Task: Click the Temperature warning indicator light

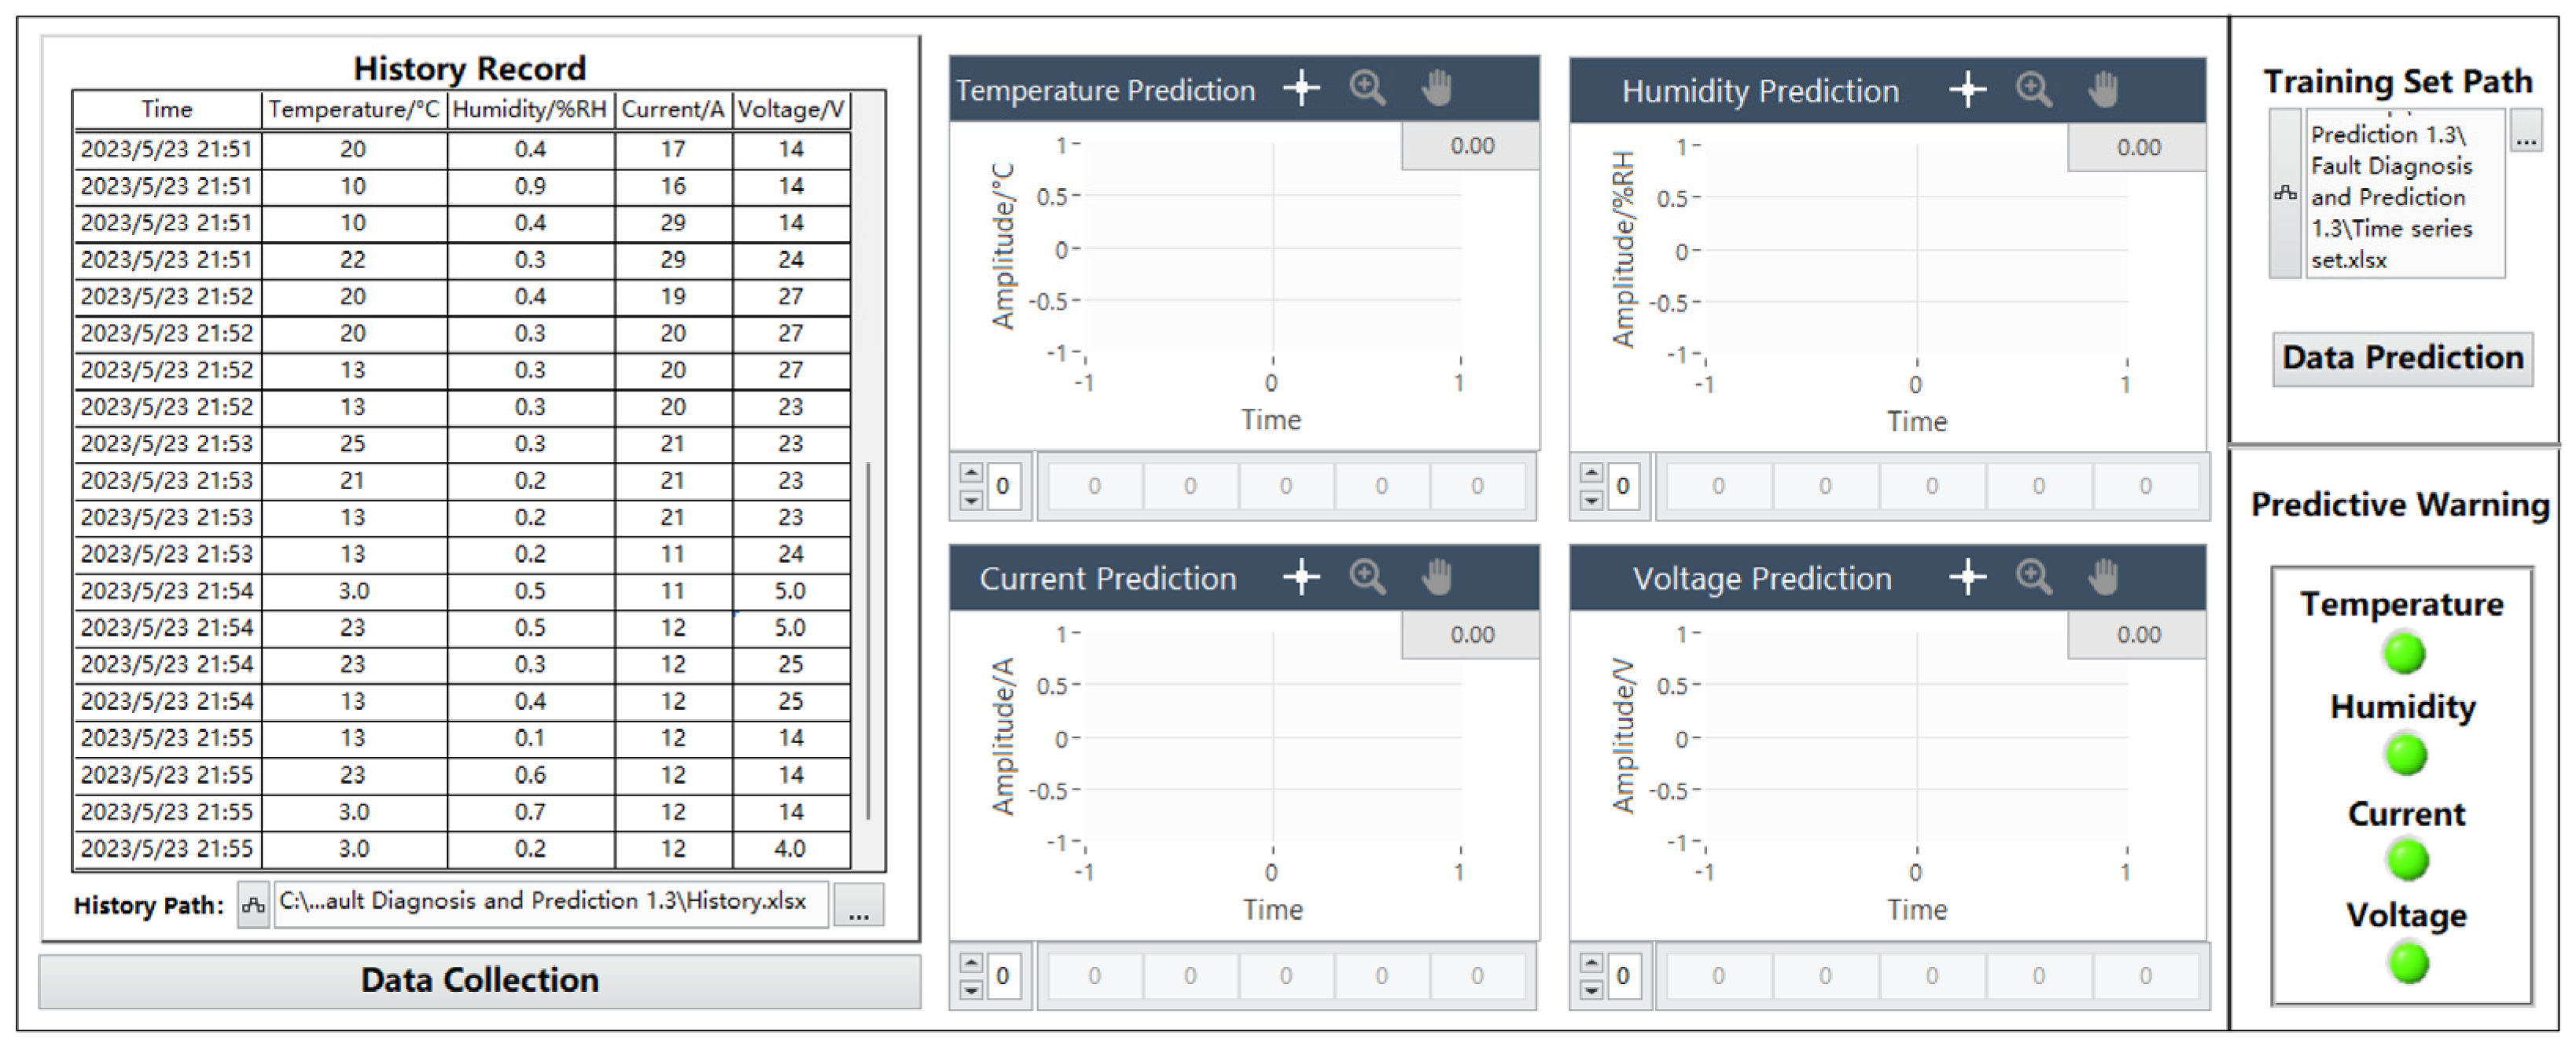Action: click(2404, 654)
